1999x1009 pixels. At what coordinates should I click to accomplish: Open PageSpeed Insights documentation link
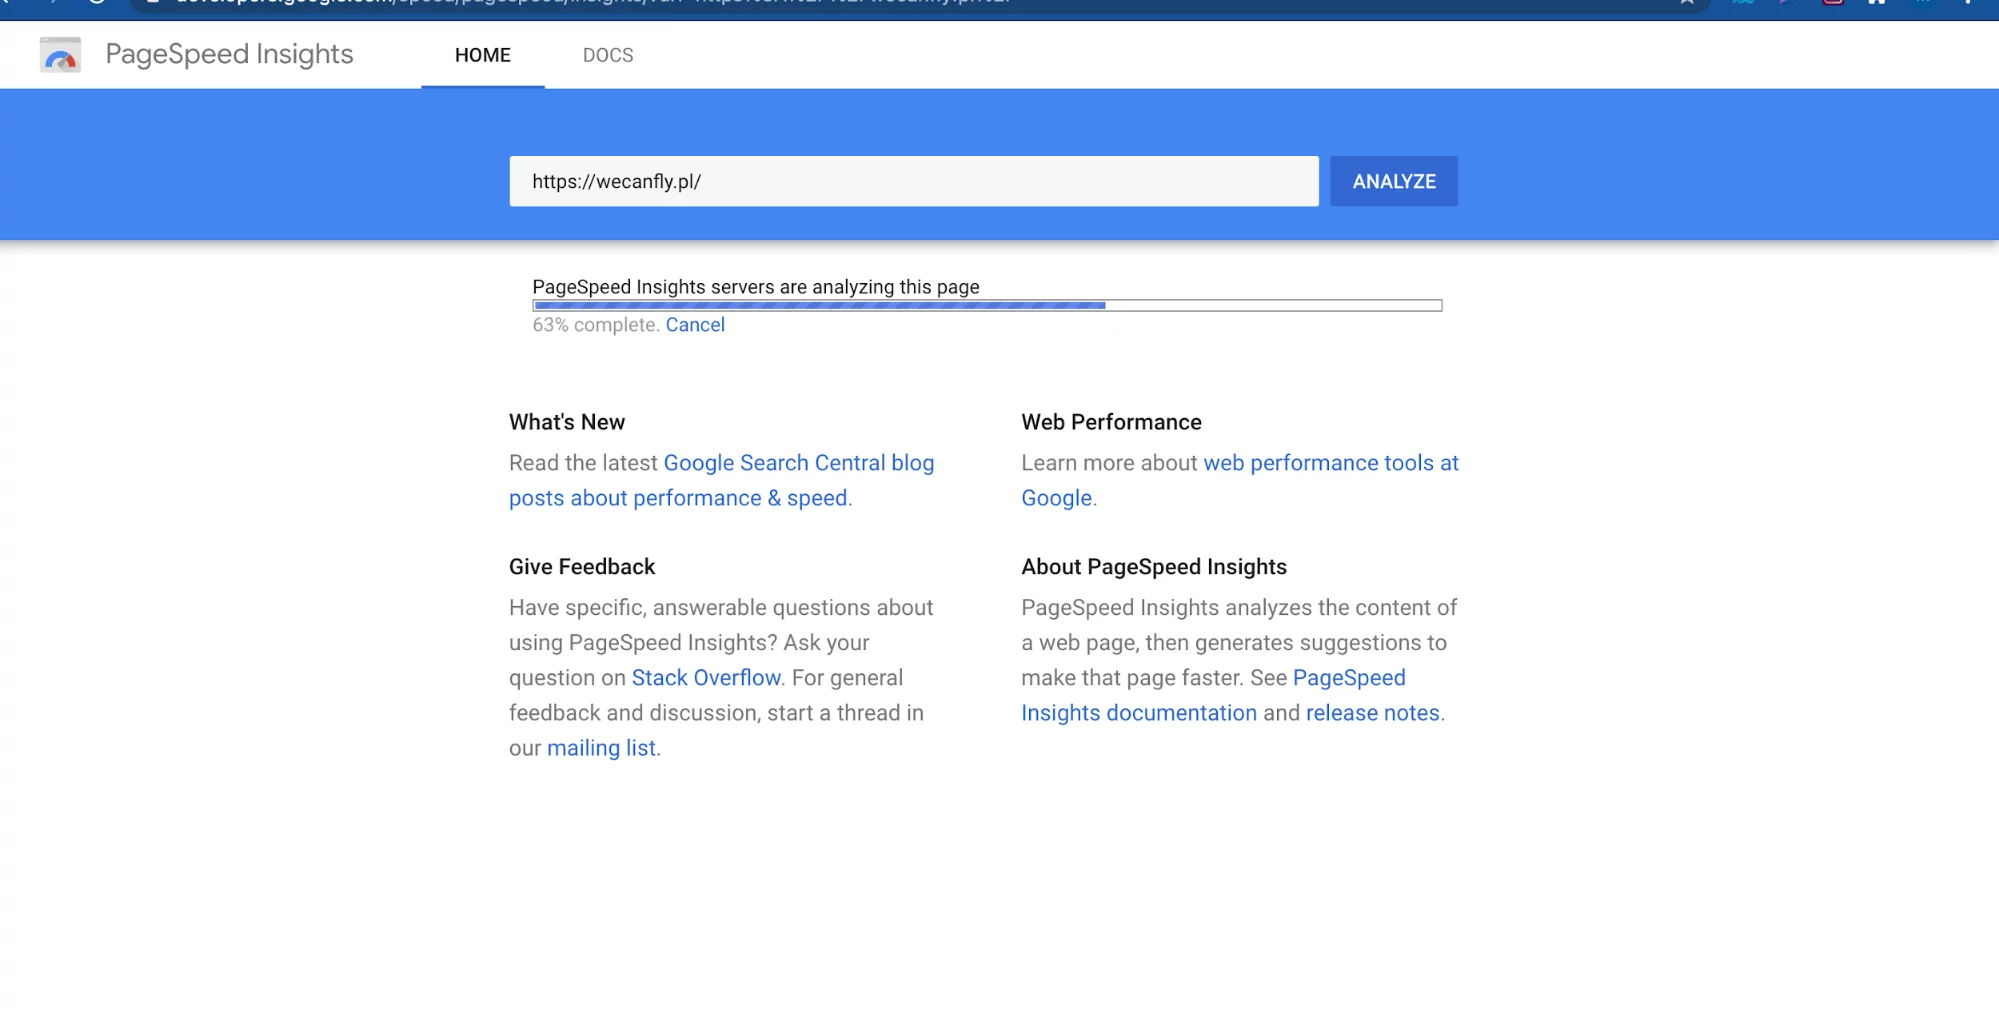click(x=1213, y=695)
